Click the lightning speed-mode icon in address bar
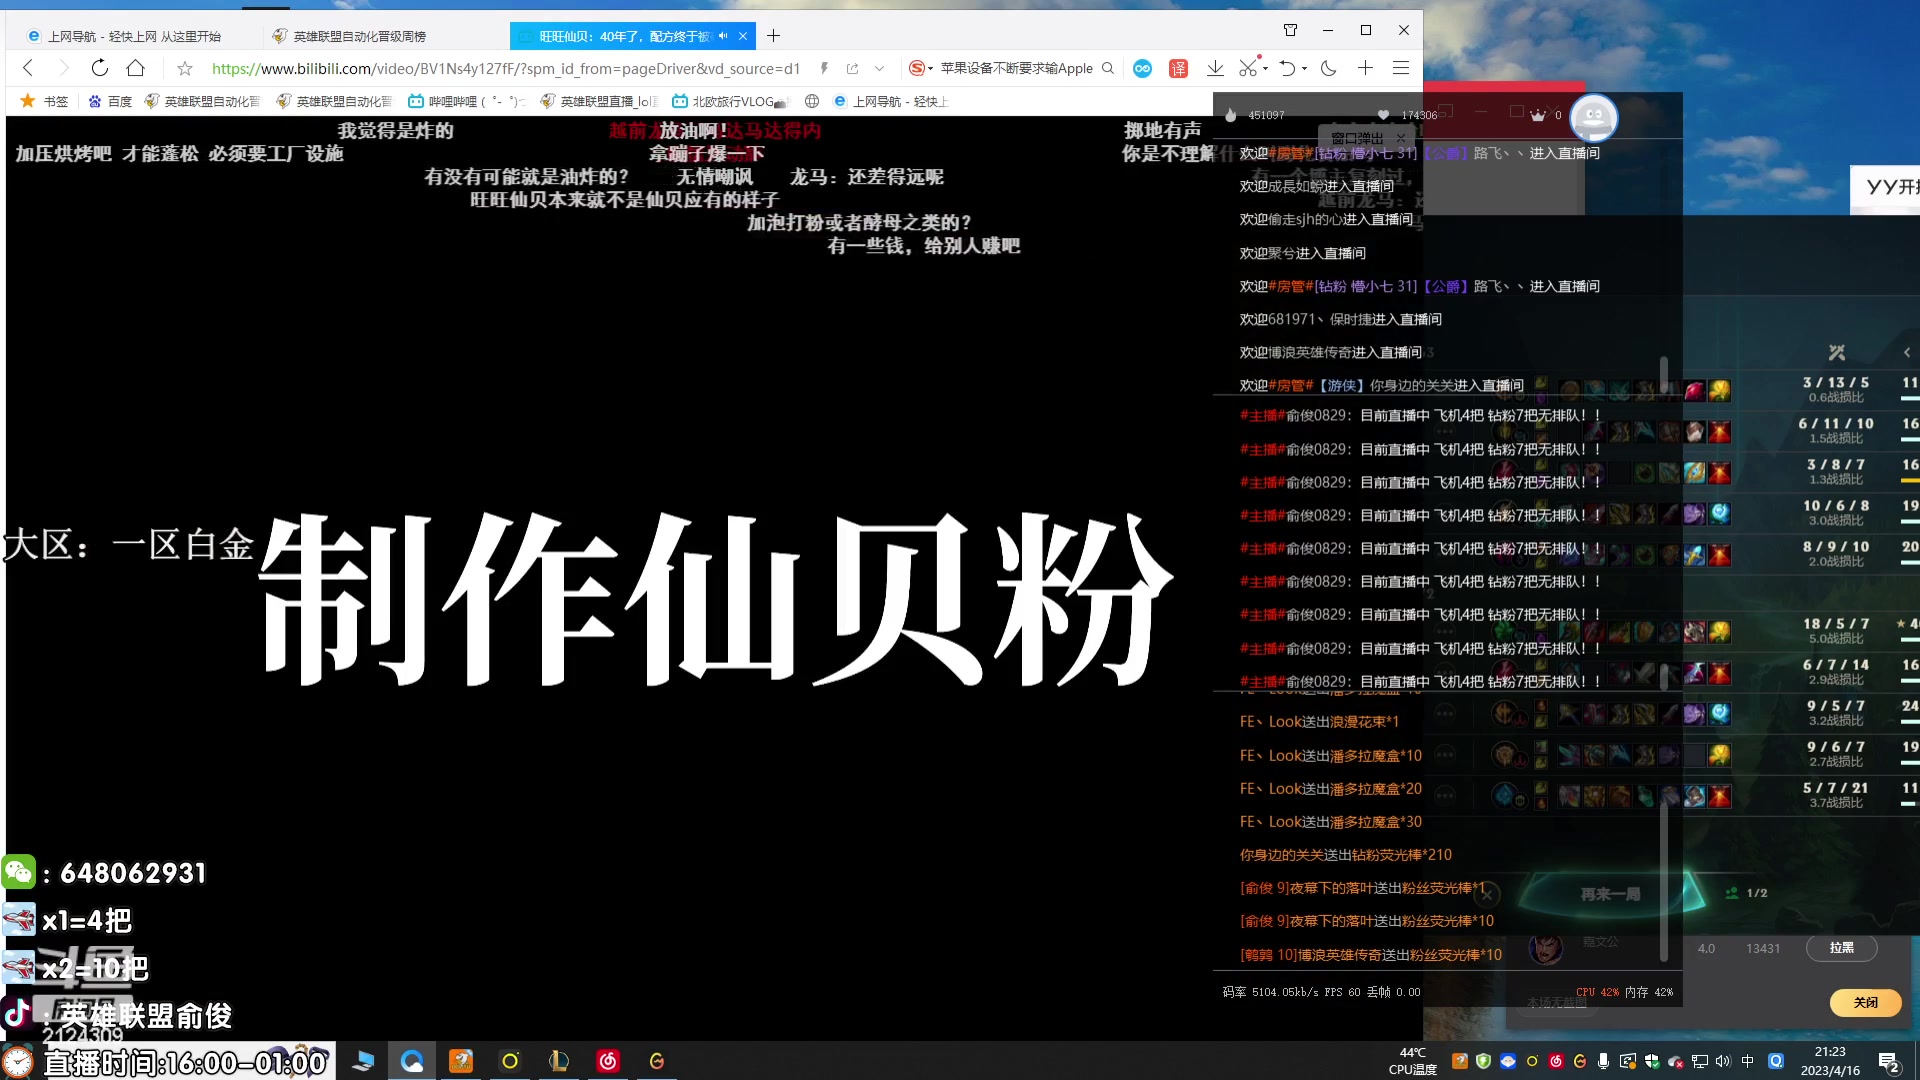This screenshot has height=1080, width=1920. pos(824,68)
